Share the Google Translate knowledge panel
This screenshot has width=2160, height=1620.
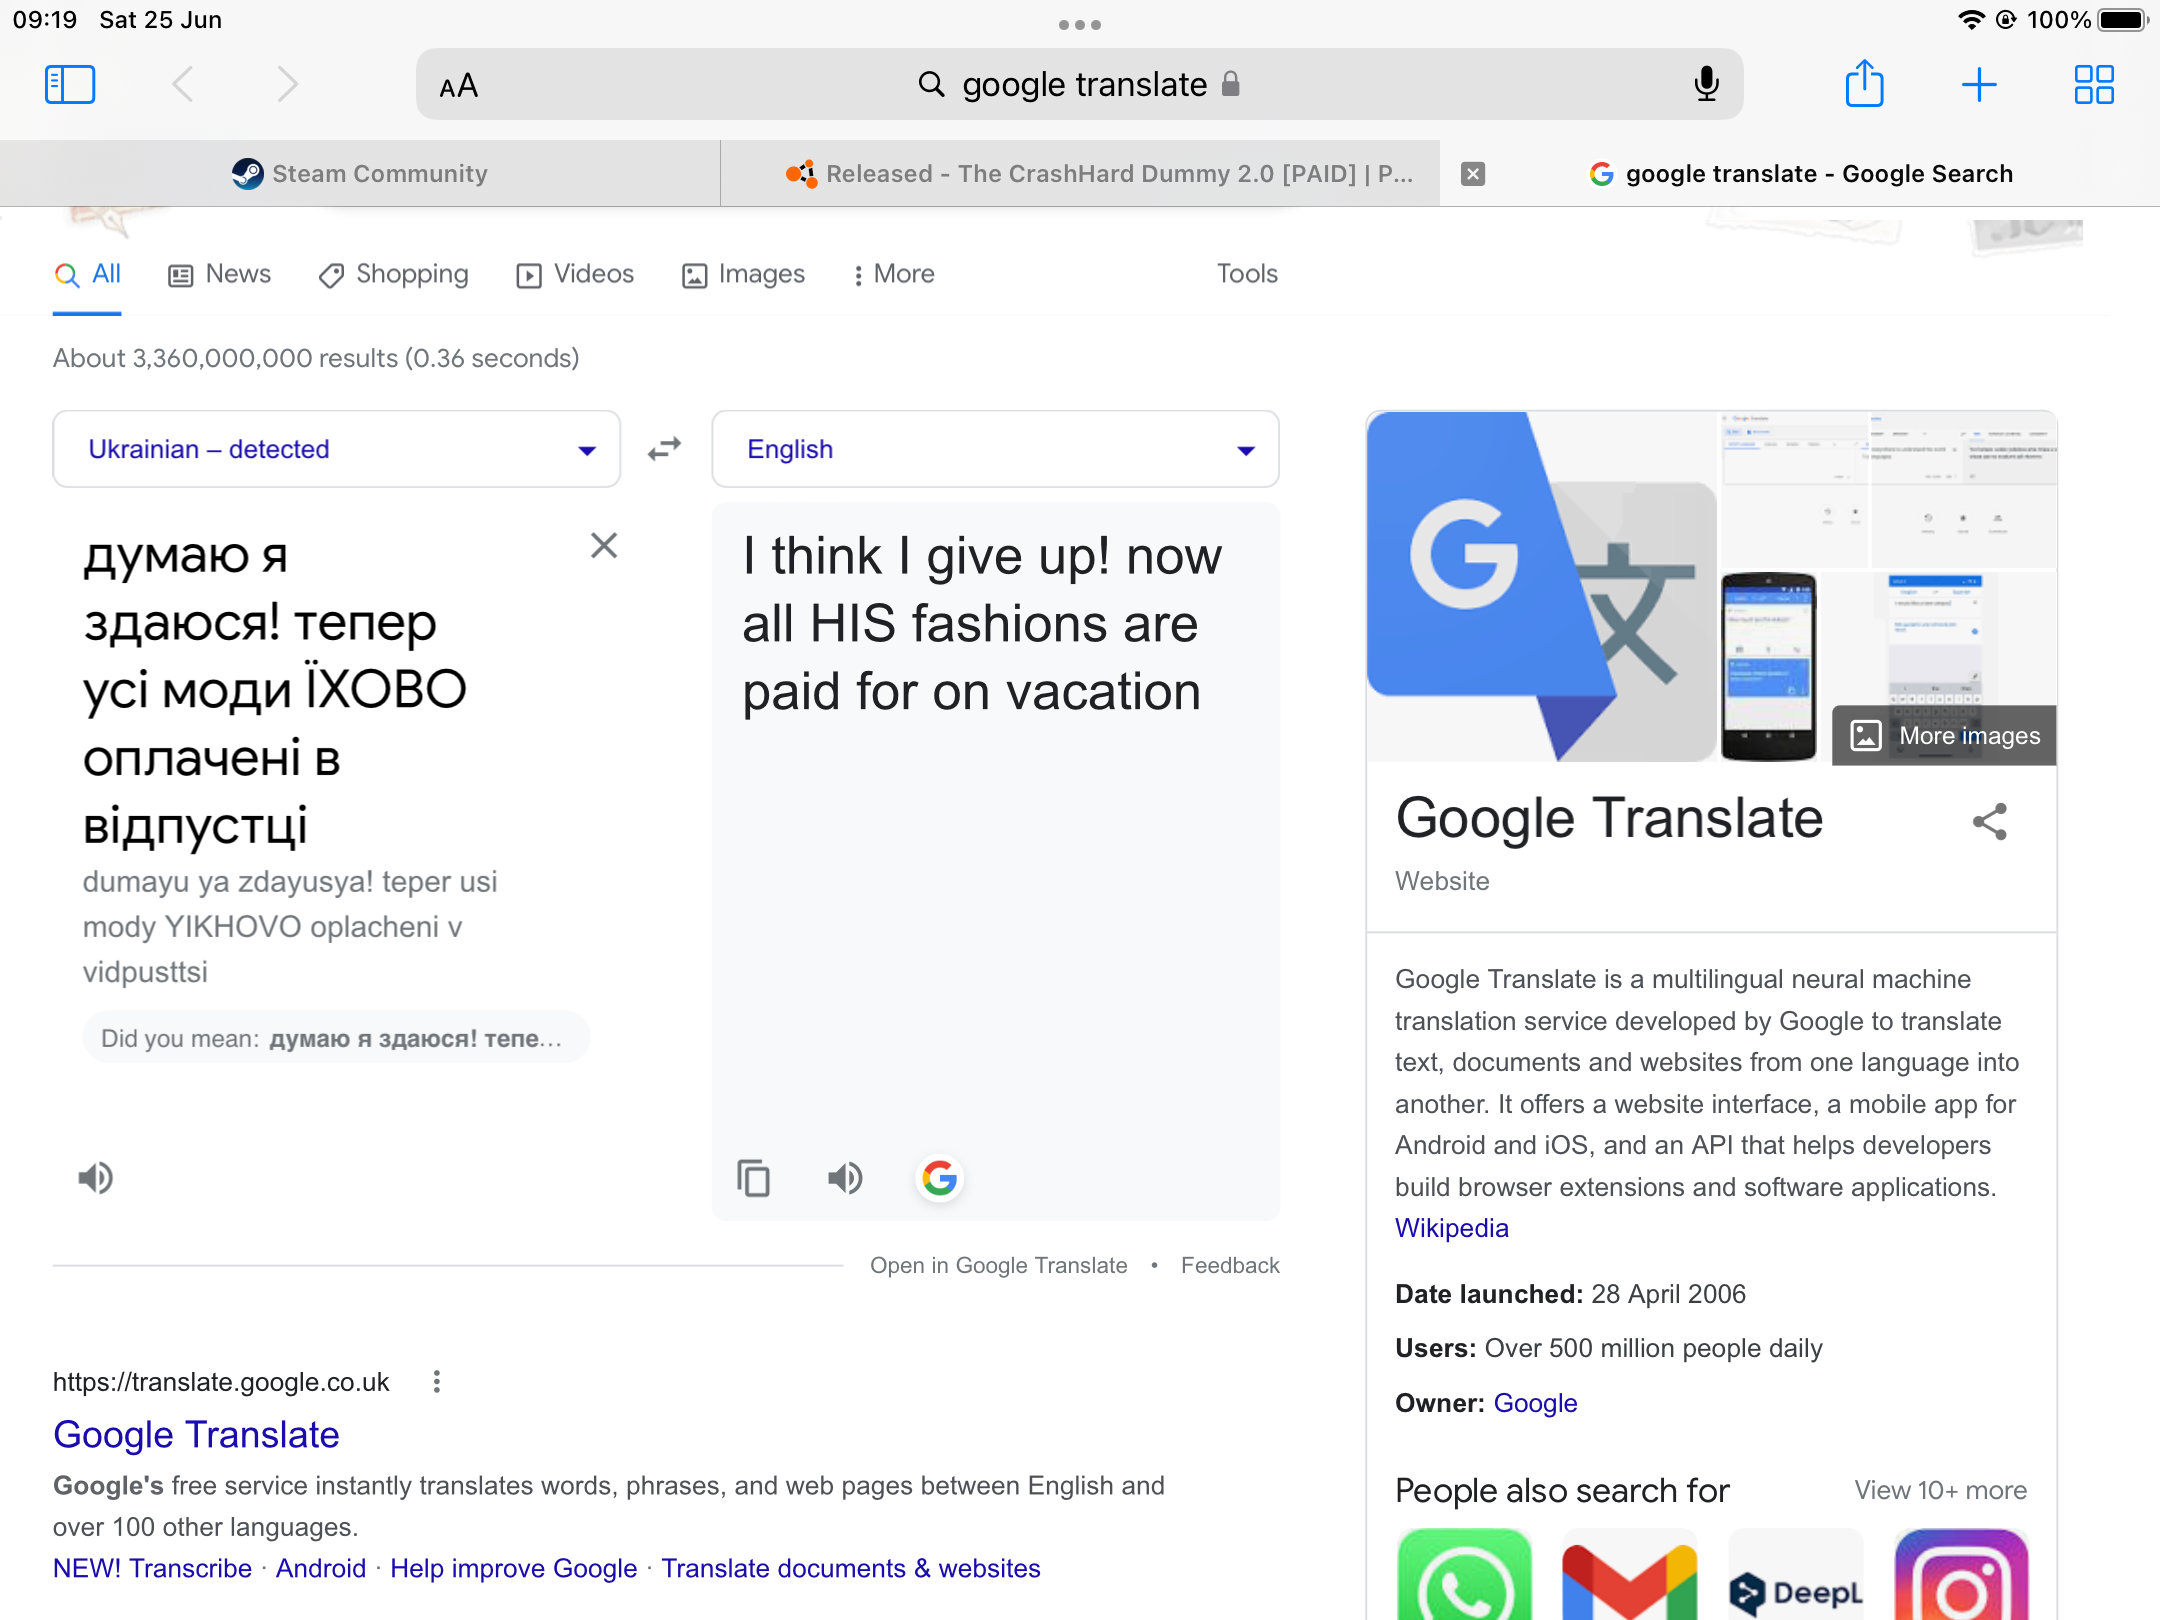pyautogui.click(x=1990, y=822)
